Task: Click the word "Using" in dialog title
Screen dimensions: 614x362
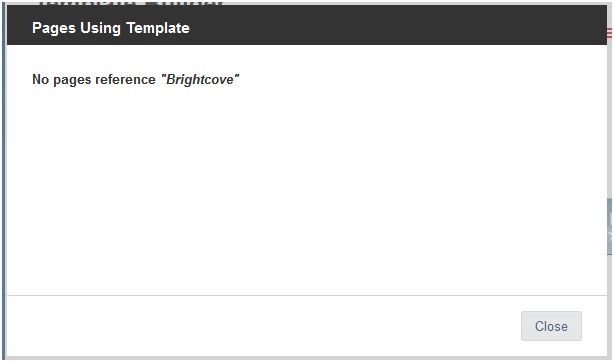Action: [x=100, y=28]
